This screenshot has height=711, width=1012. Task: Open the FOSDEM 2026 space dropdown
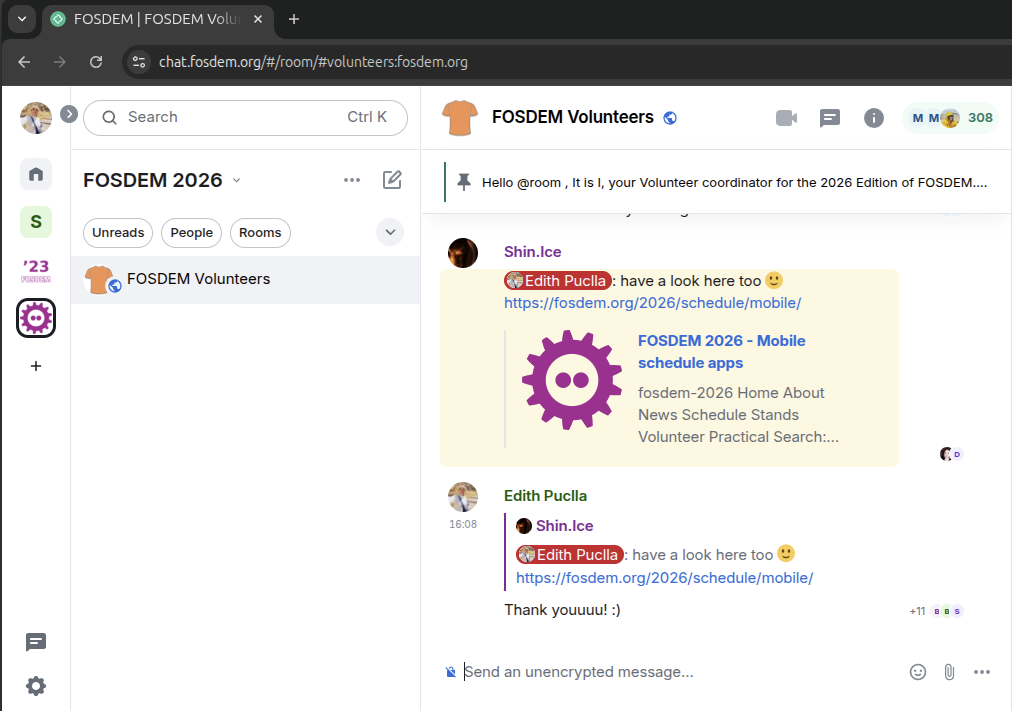click(x=236, y=181)
